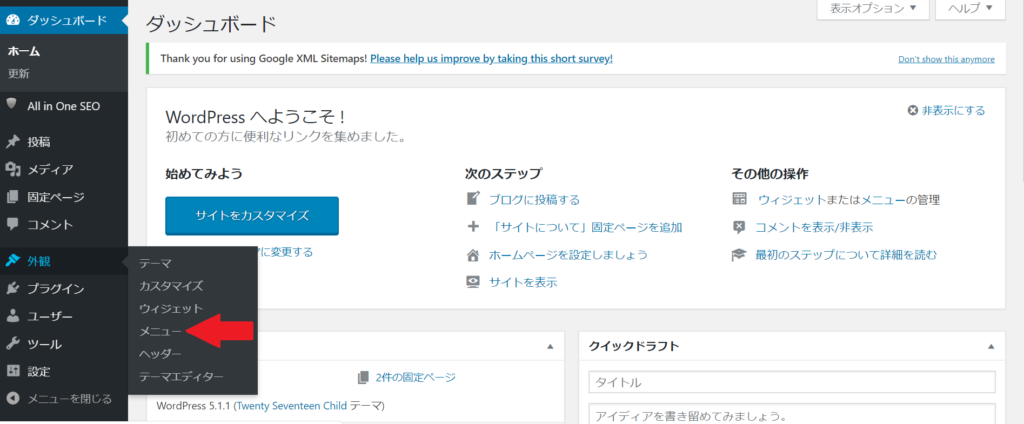Viewport: 1024px width, 424px height.
Task: Click the user icon beside ユーザー
Action: 12,316
